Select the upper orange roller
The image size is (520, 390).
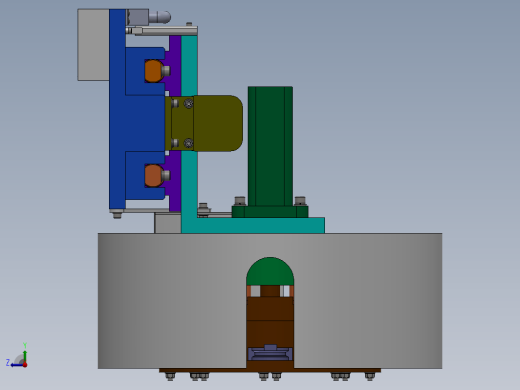[x=153, y=71]
